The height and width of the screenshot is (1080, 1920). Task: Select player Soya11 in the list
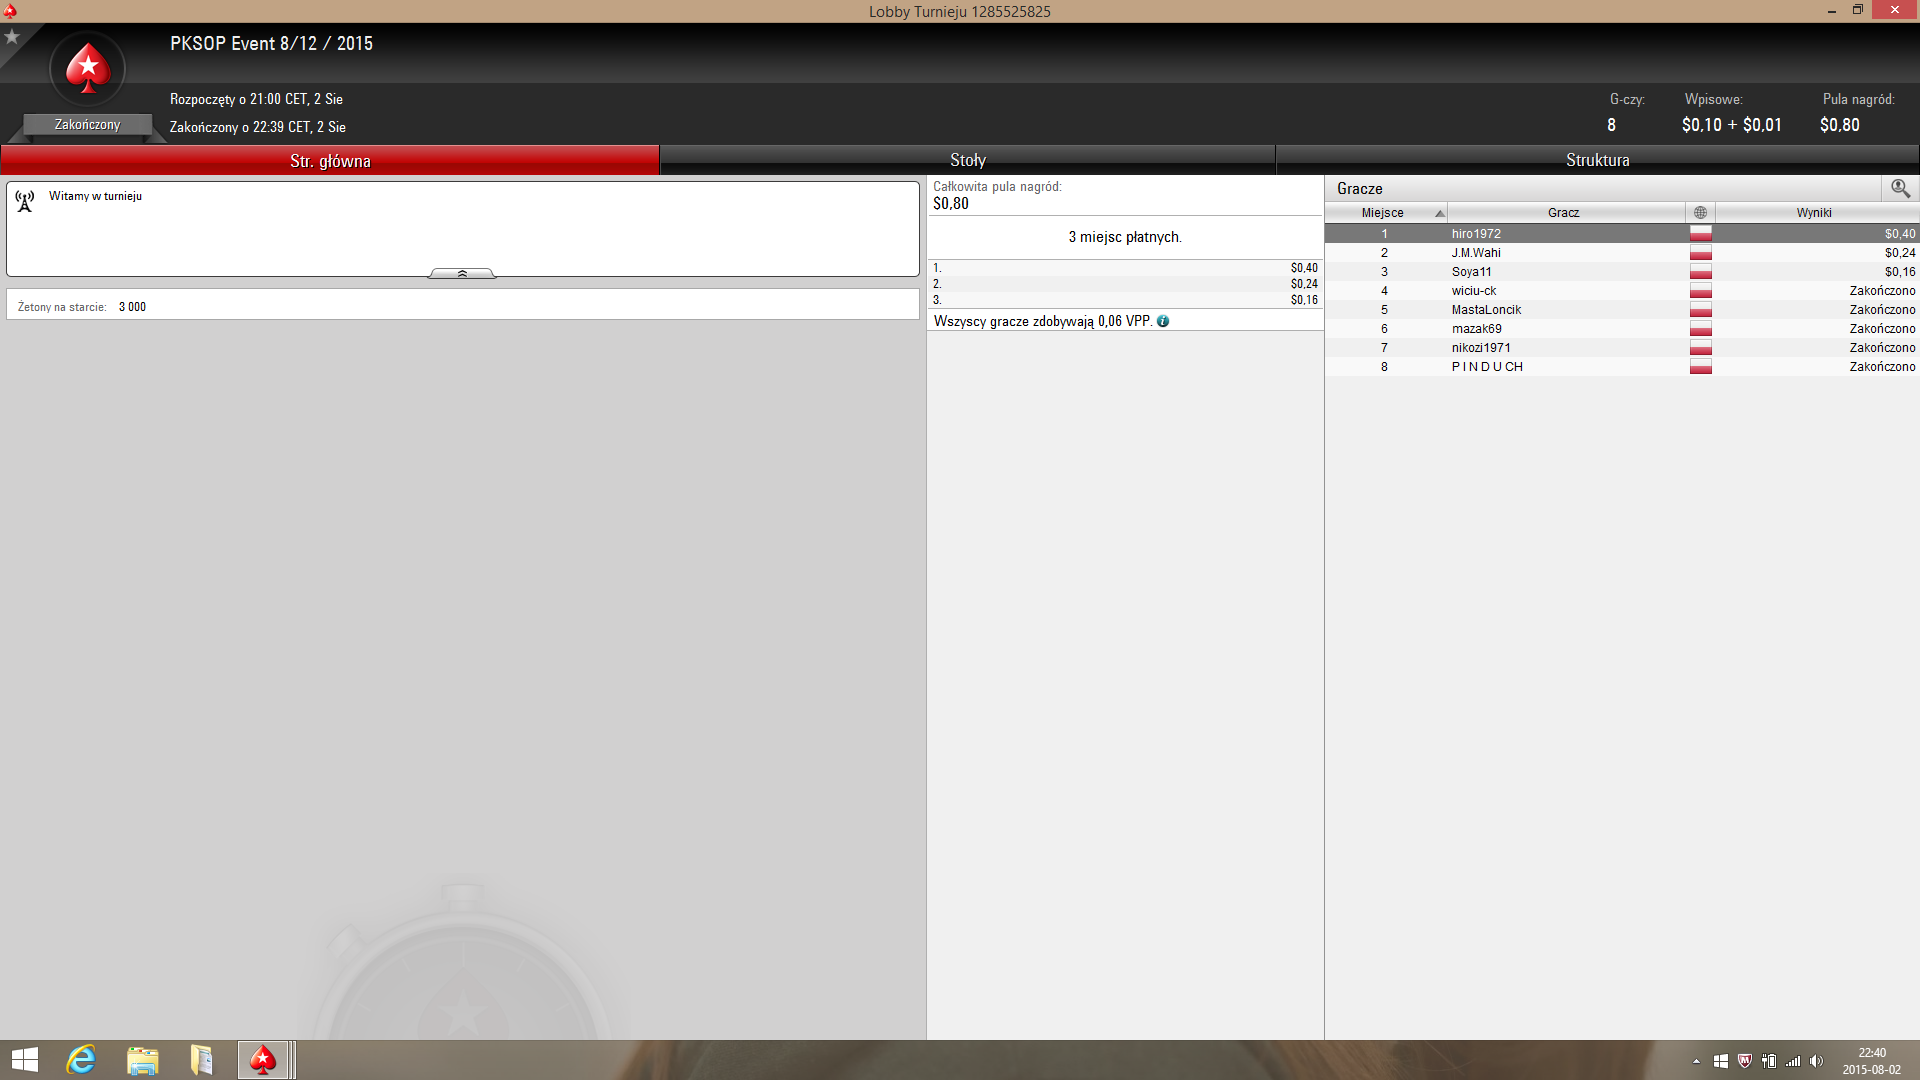tap(1622, 272)
